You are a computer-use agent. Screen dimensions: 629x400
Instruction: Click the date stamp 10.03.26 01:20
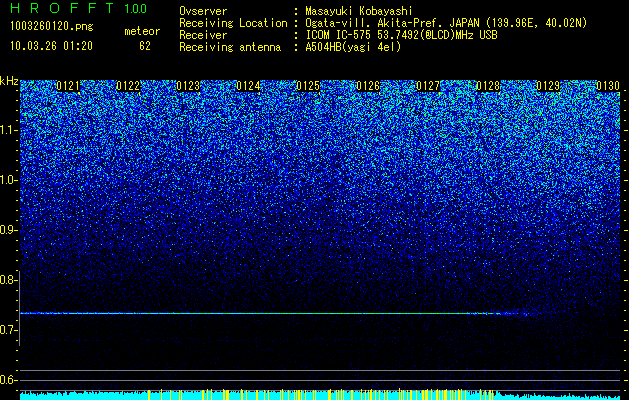pos(51,46)
